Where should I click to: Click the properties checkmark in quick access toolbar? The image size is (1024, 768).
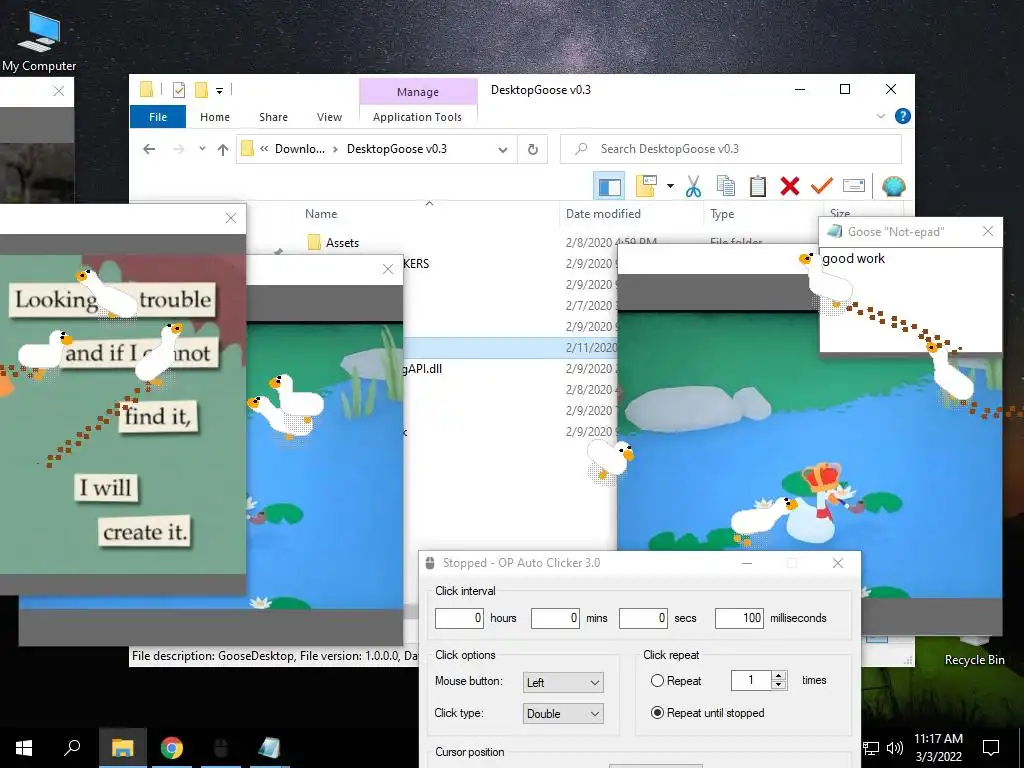point(178,90)
